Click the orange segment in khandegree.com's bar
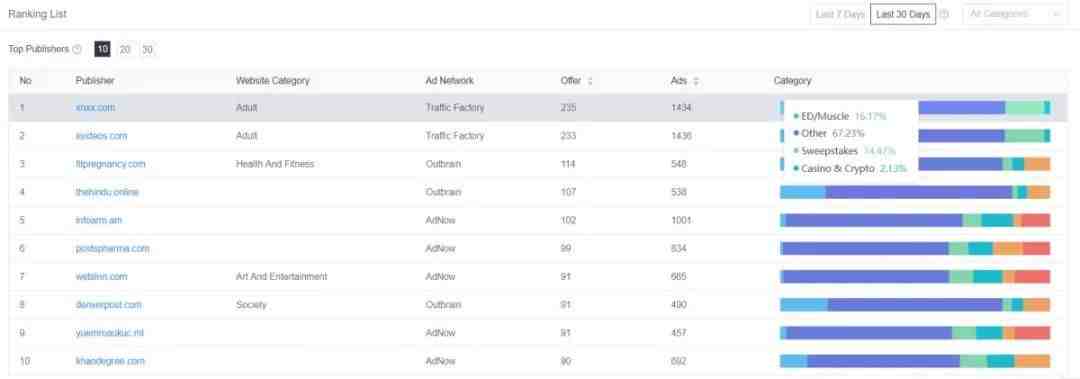 [x=1032, y=361]
